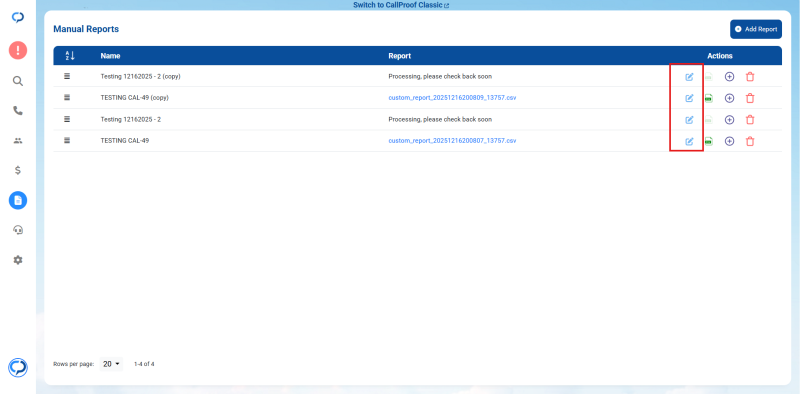
Task: Click the Actions column header
Action: tap(720, 56)
